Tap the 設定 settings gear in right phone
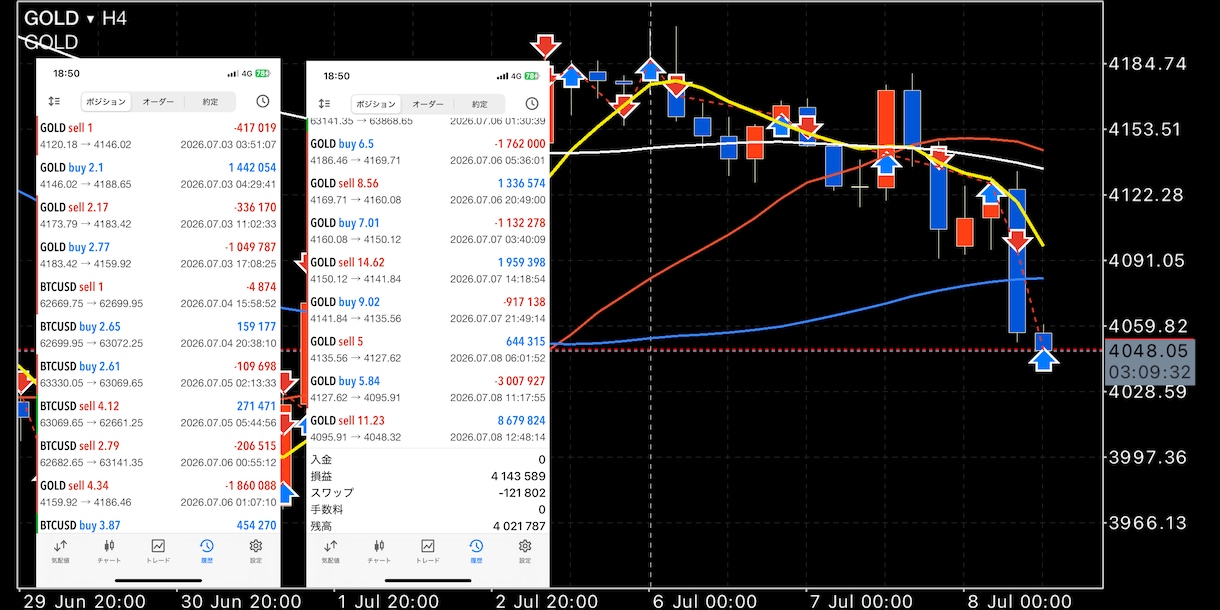Viewport: 1220px width, 610px height. (525, 550)
